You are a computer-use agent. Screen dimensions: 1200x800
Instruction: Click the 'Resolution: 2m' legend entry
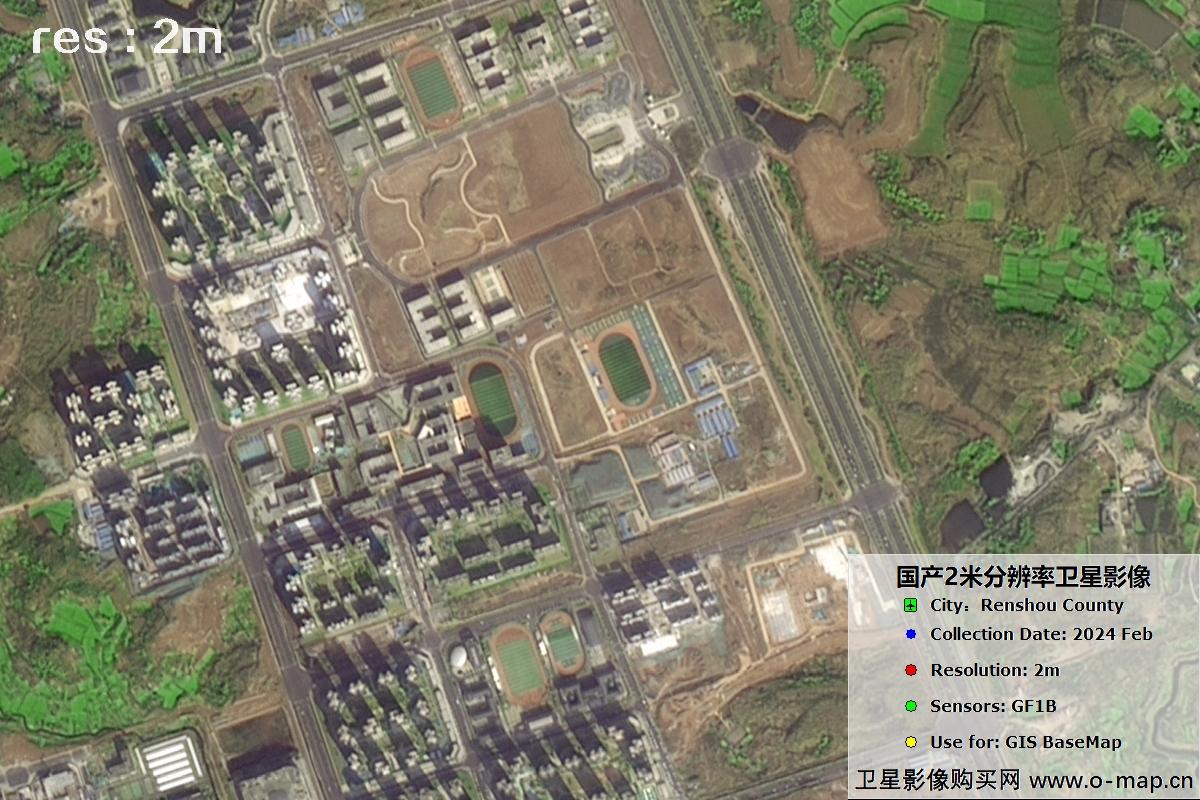pyautogui.click(x=994, y=670)
